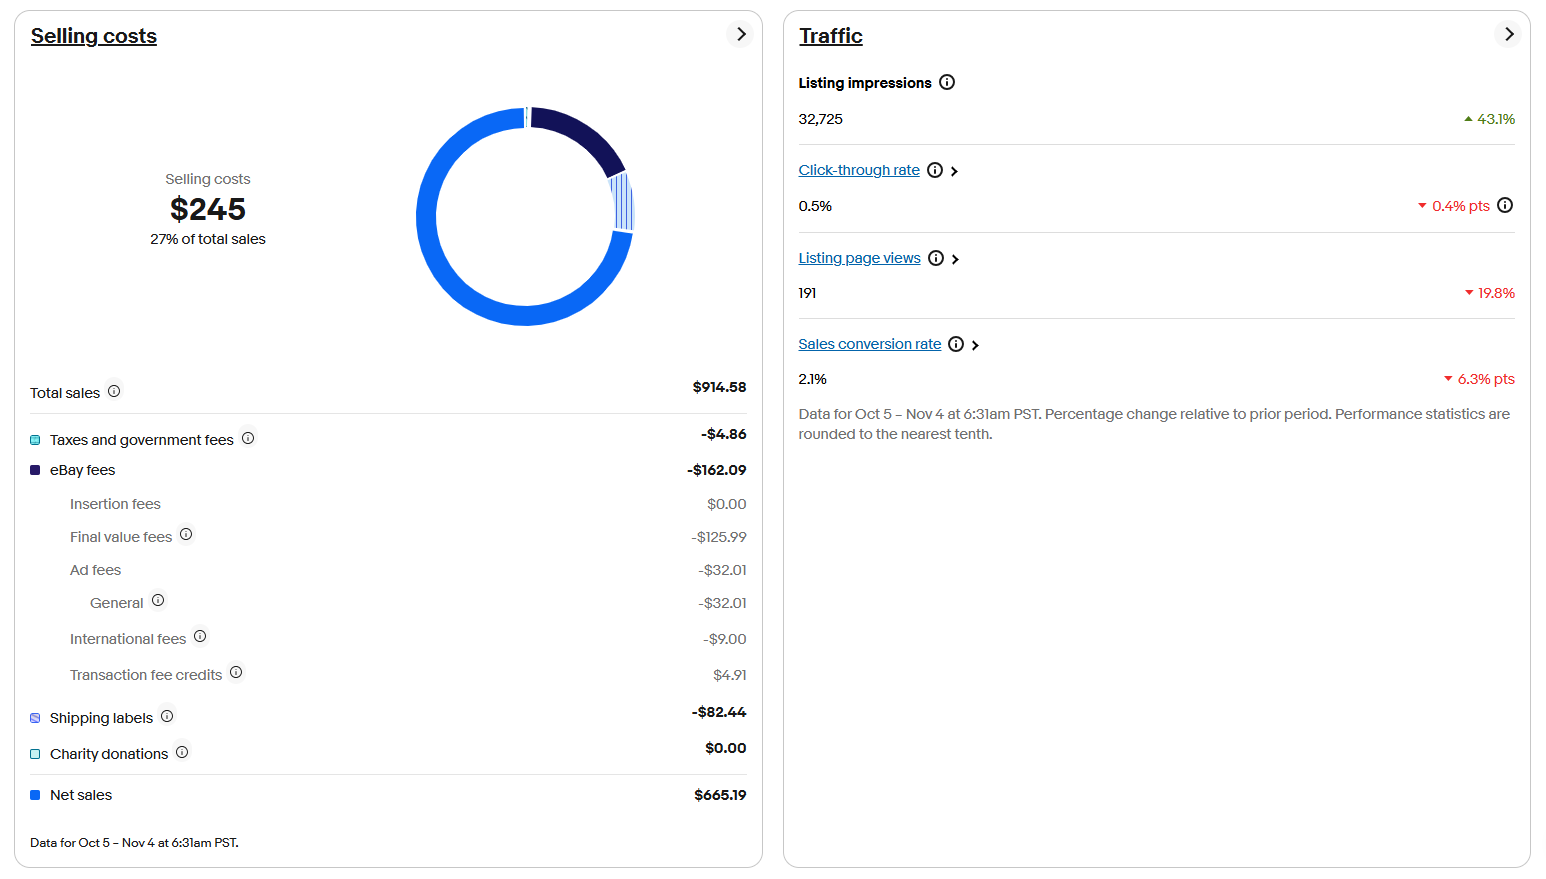Show info for Charity donations
Screen dimensions: 1546x879
point(182,752)
